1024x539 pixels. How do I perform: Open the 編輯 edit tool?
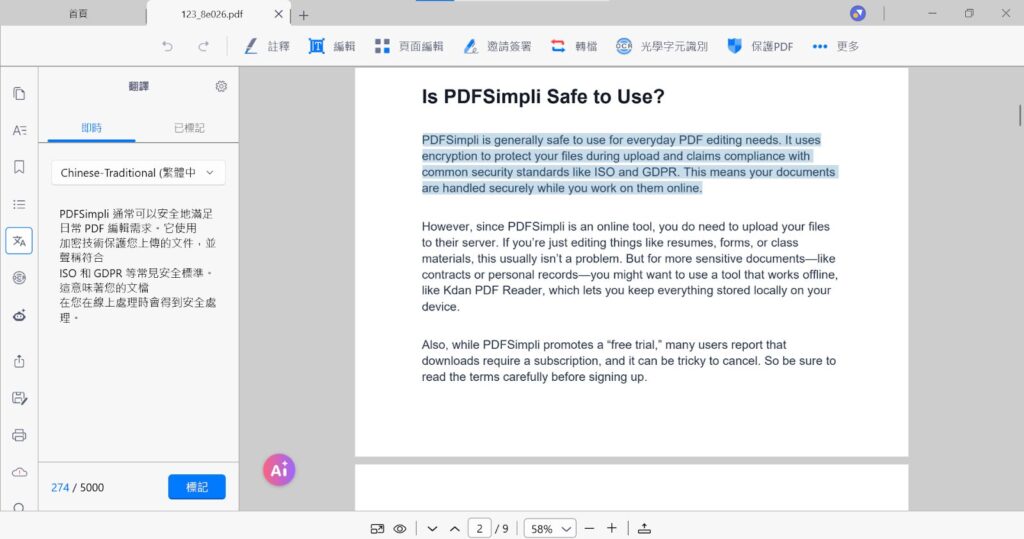coord(332,46)
